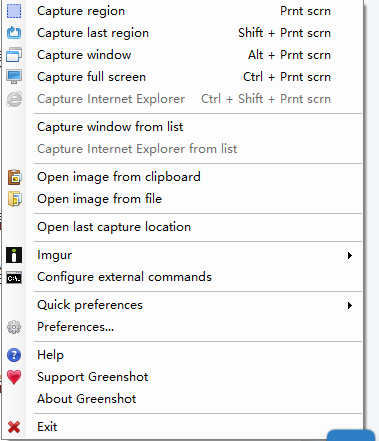
Task: Click the 'Prnt scrn' shortcut text
Action: click(x=305, y=11)
